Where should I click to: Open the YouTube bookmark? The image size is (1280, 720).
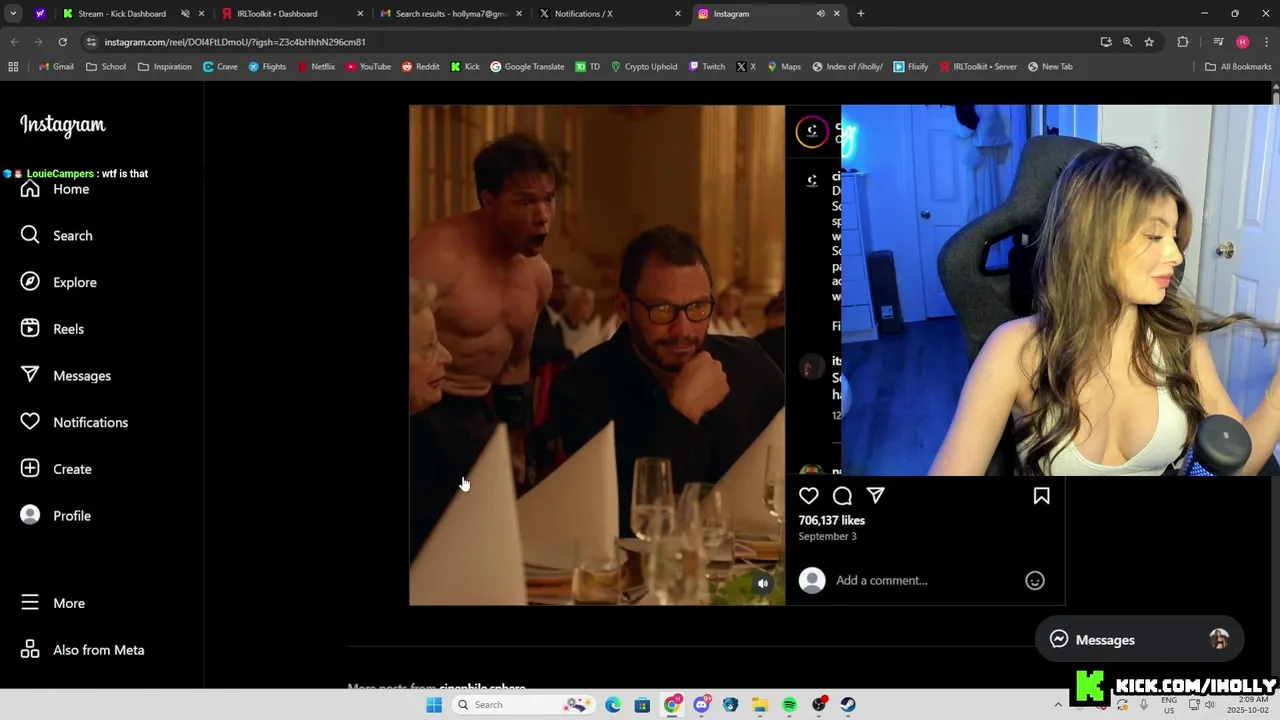(x=368, y=67)
